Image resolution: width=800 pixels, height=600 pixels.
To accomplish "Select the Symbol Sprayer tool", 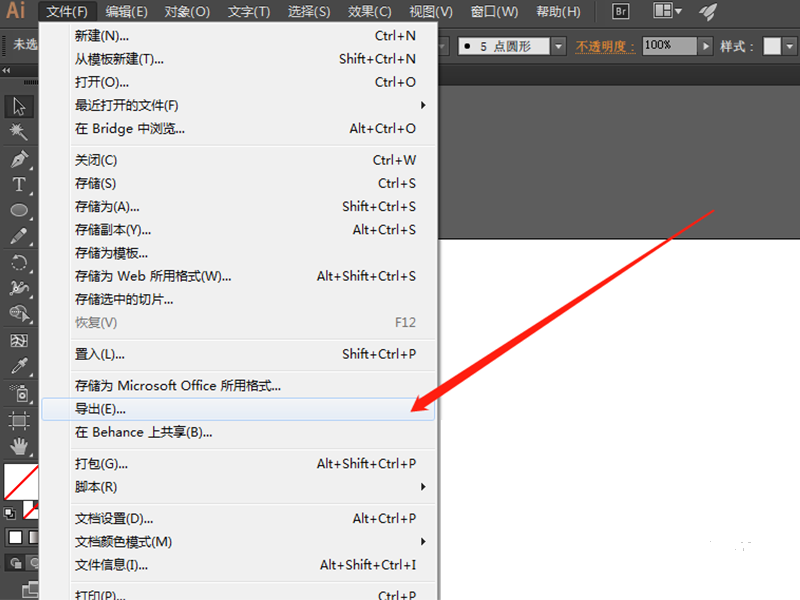I will tap(19, 394).
